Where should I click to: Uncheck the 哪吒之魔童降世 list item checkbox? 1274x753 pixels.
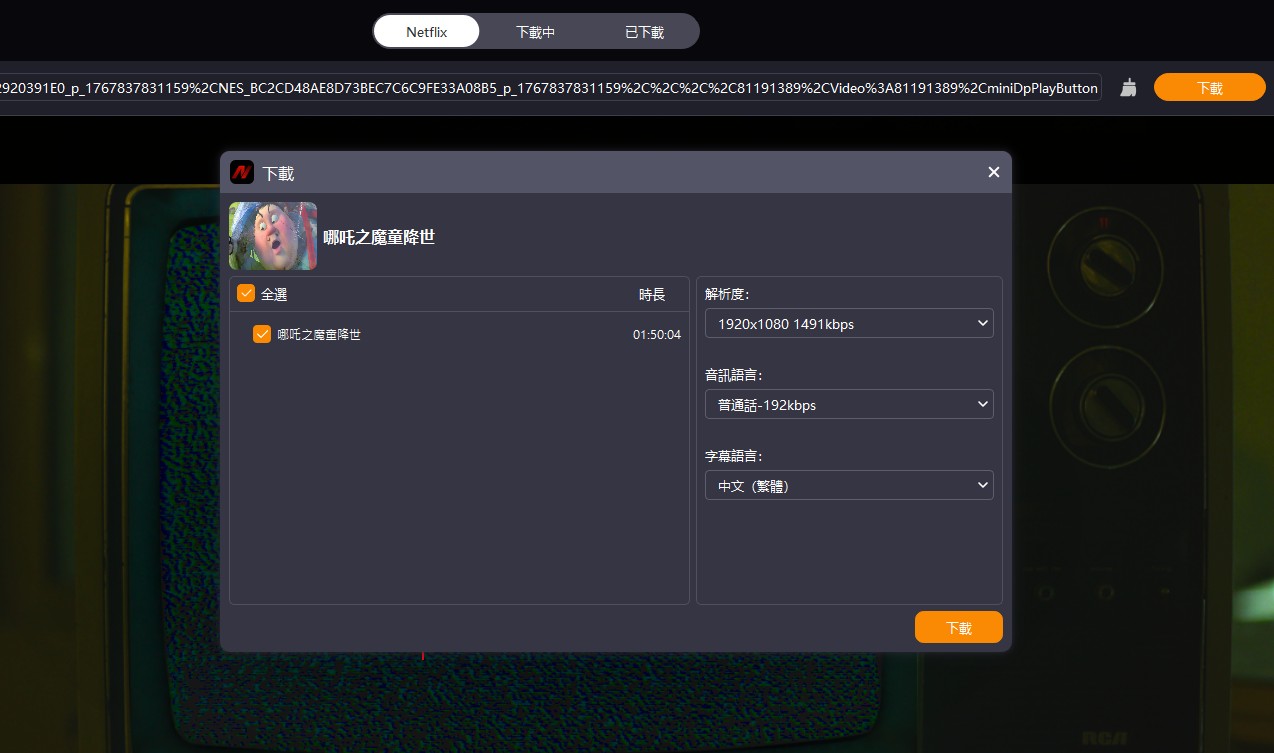(262, 334)
